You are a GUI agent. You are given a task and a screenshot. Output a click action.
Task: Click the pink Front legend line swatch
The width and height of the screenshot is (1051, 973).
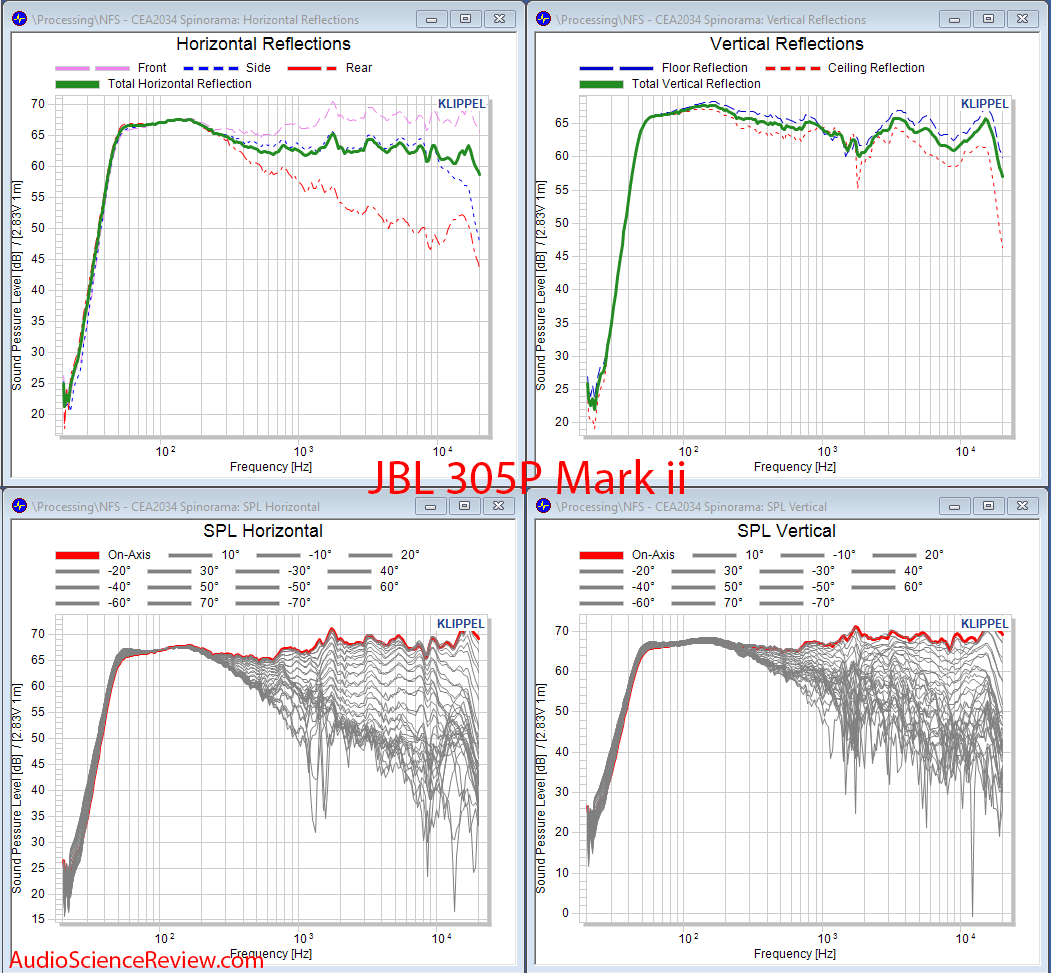click(92, 68)
